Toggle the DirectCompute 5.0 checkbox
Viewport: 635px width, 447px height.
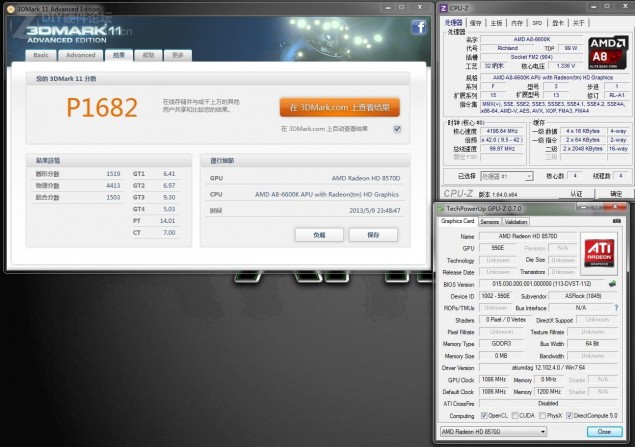(569, 415)
